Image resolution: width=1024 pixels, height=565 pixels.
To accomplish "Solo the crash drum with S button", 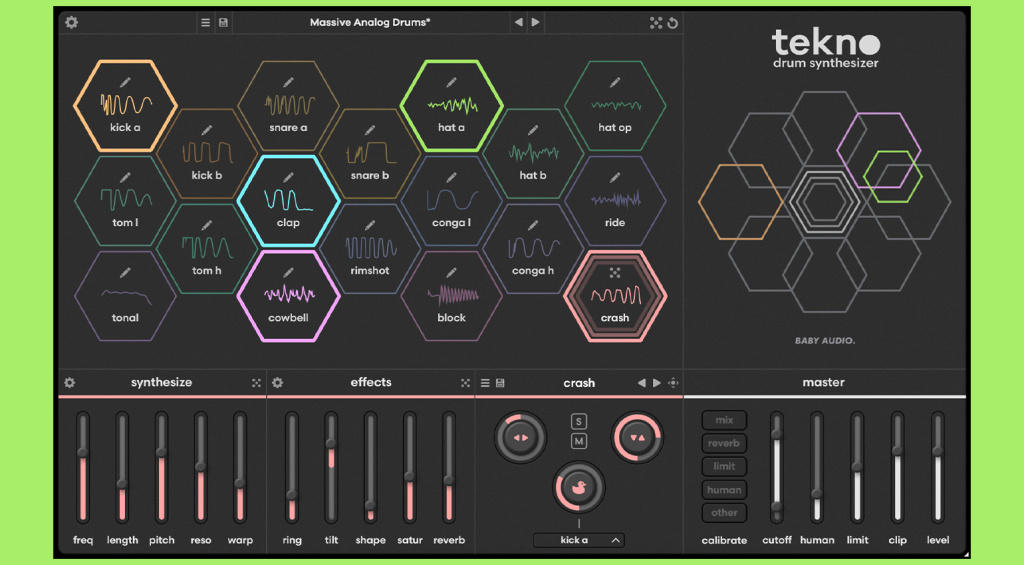I will [x=578, y=421].
